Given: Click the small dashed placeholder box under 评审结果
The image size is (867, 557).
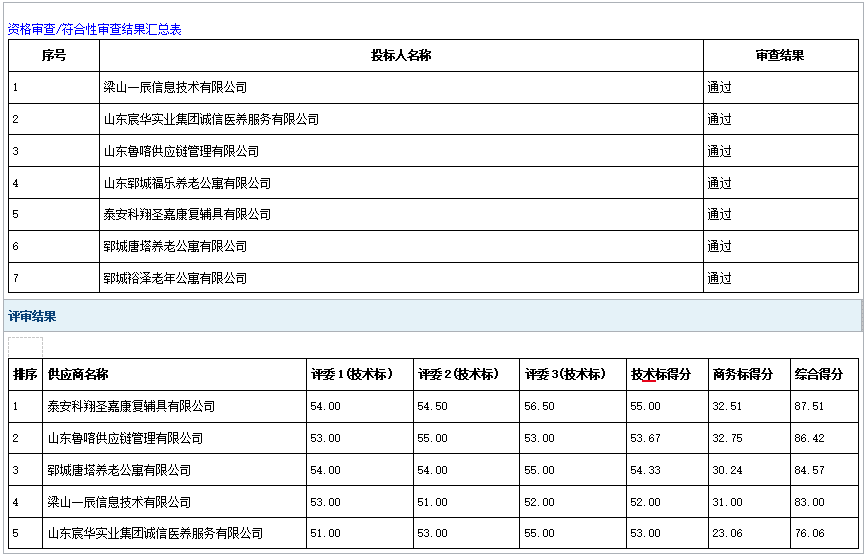Looking at the screenshot, I should (x=25, y=345).
